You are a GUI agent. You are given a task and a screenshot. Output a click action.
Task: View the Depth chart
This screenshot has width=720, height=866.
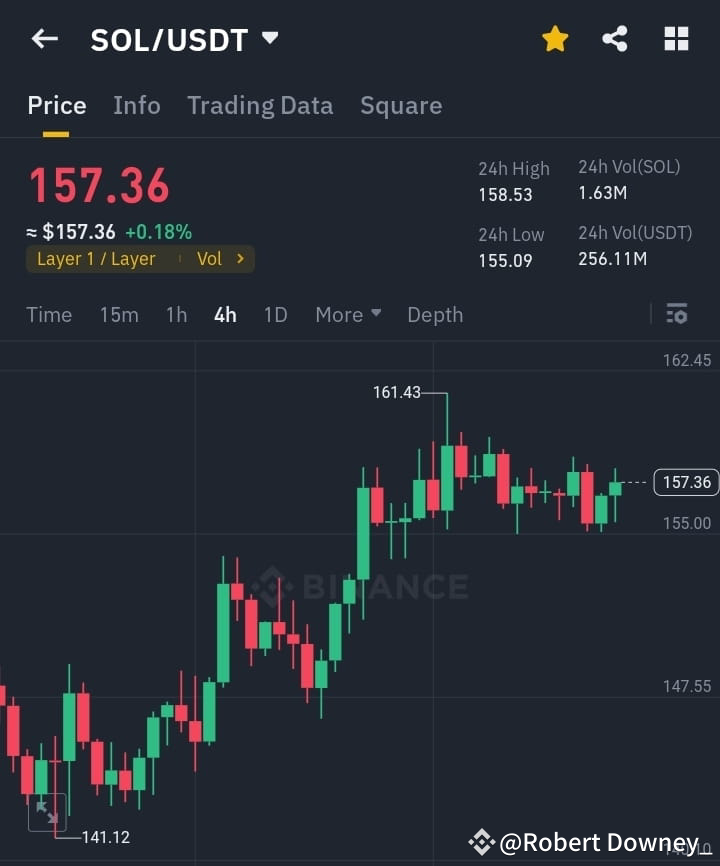(x=435, y=314)
